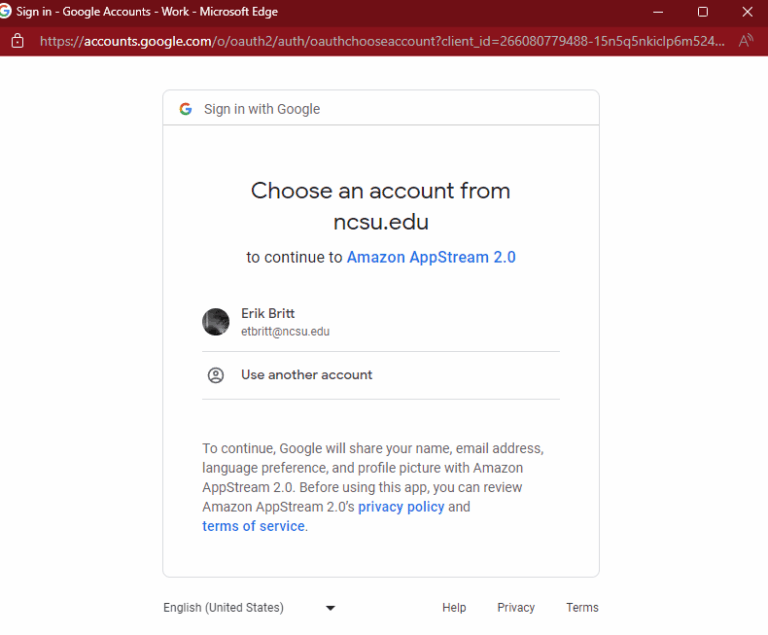Open the terms of service link
Screen dimensions: 768x635
point(254,526)
